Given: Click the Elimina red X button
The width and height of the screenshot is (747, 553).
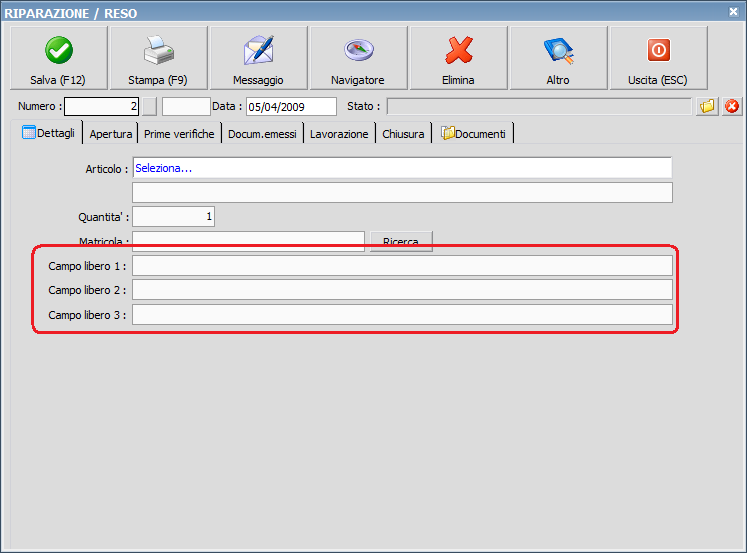Looking at the screenshot, I should coord(459,58).
